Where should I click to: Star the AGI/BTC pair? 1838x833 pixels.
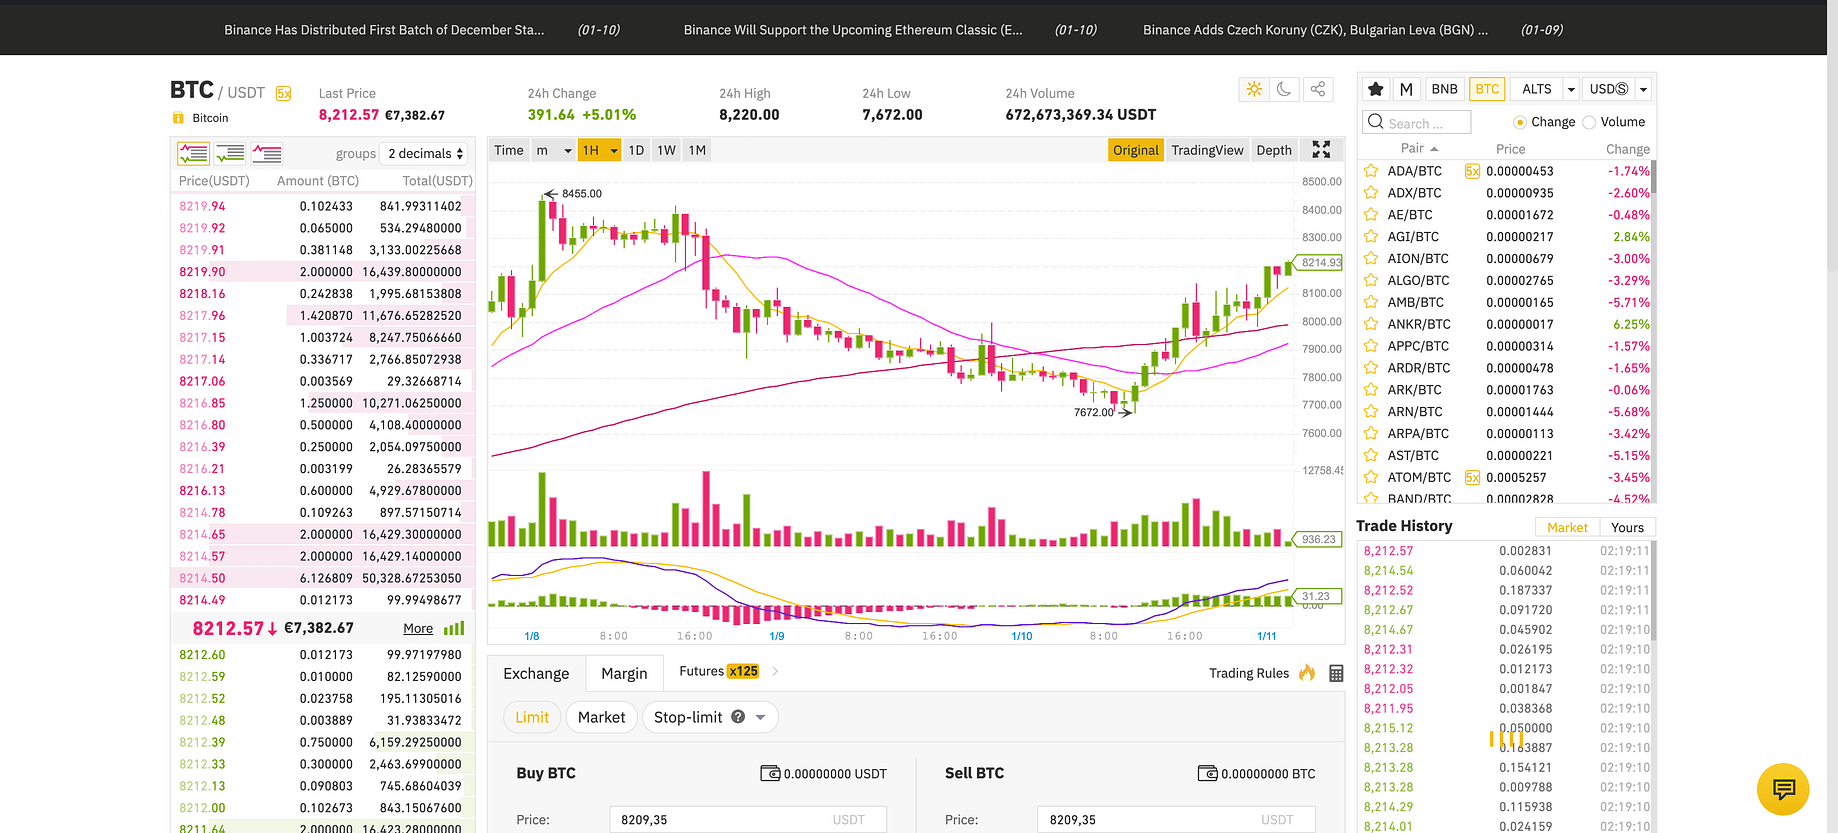(1371, 237)
